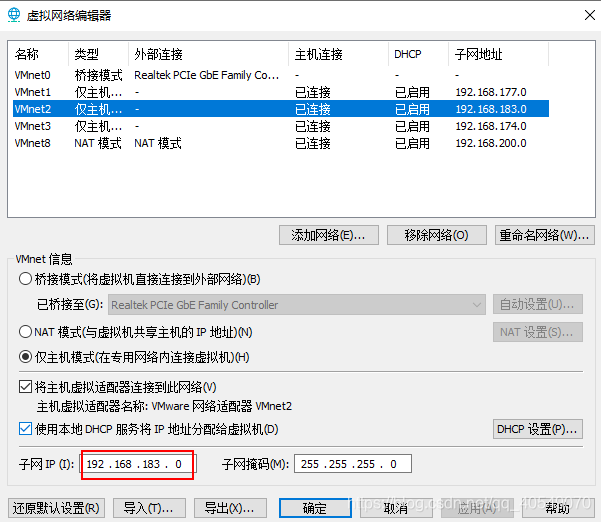Open the 已桥接至 adapter dropdown
The height and width of the screenshot is (522, 601).
tap(297, 305)
